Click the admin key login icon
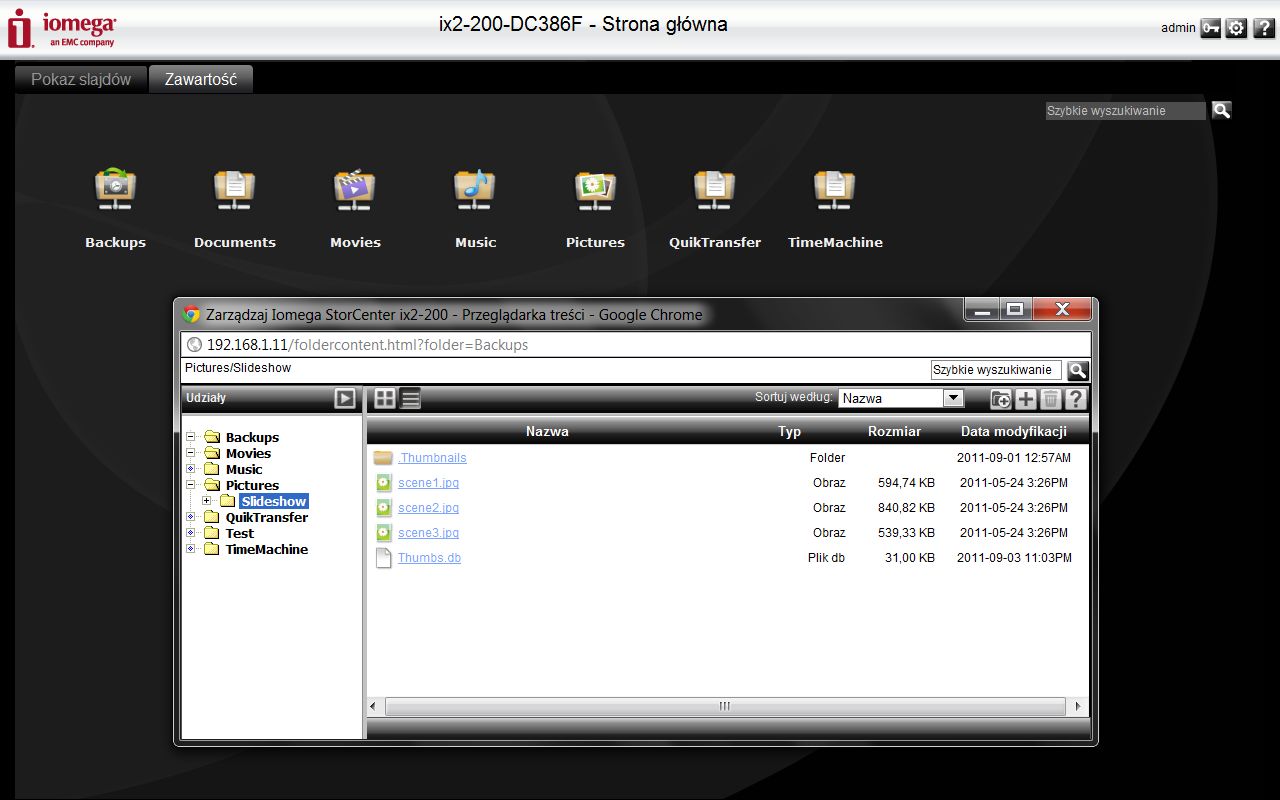This screenshot has height=800, width=1280. click(1211, 28)
